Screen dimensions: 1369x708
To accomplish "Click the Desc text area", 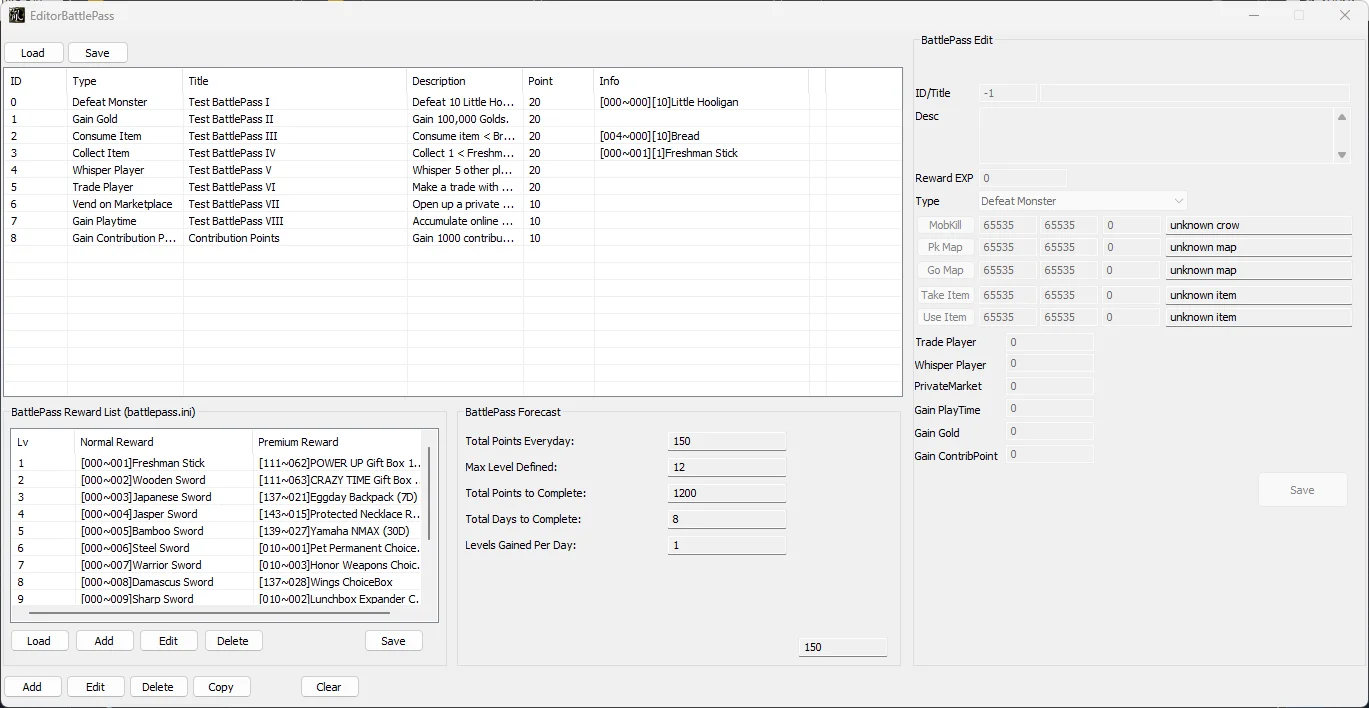I will coord(1156,136).
